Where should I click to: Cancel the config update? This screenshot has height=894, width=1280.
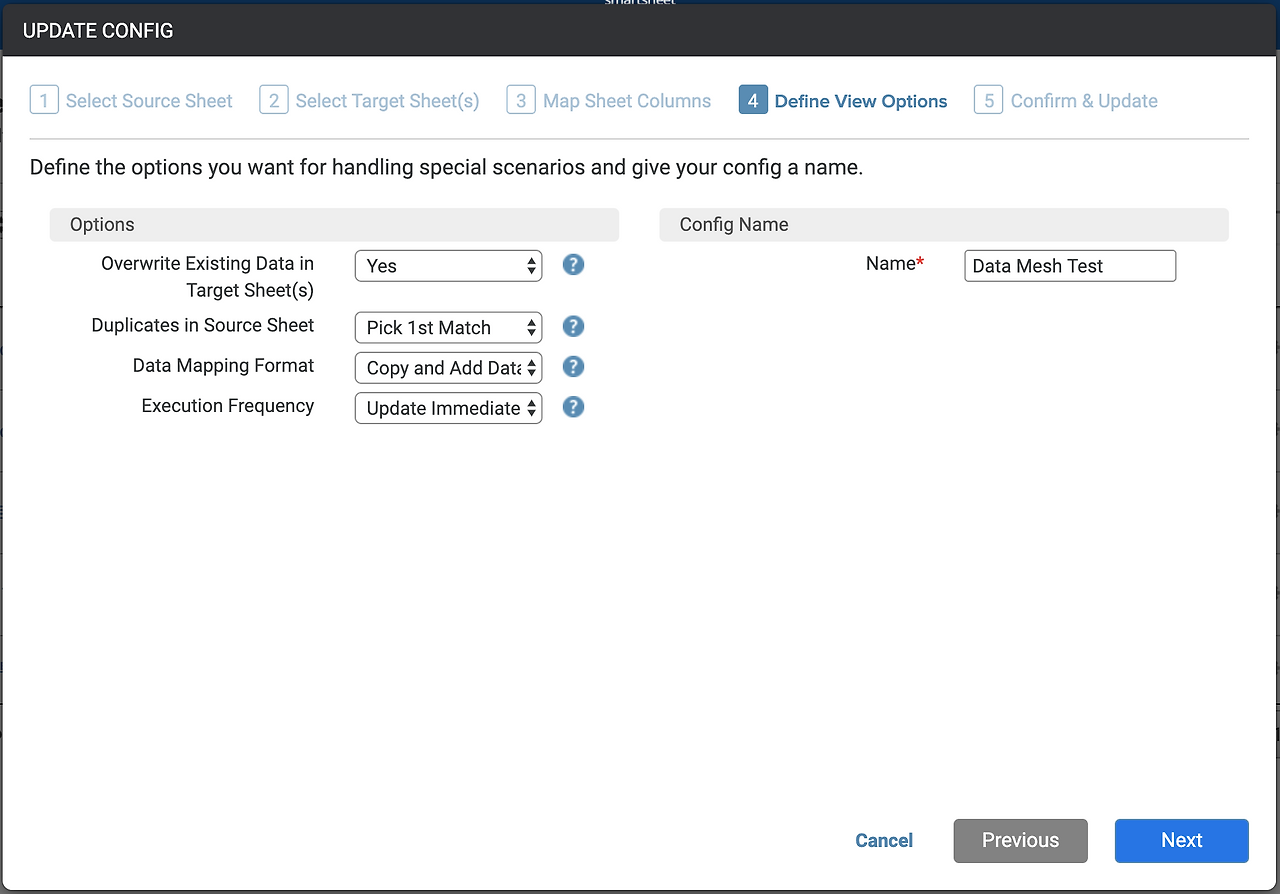pos(884,840)
